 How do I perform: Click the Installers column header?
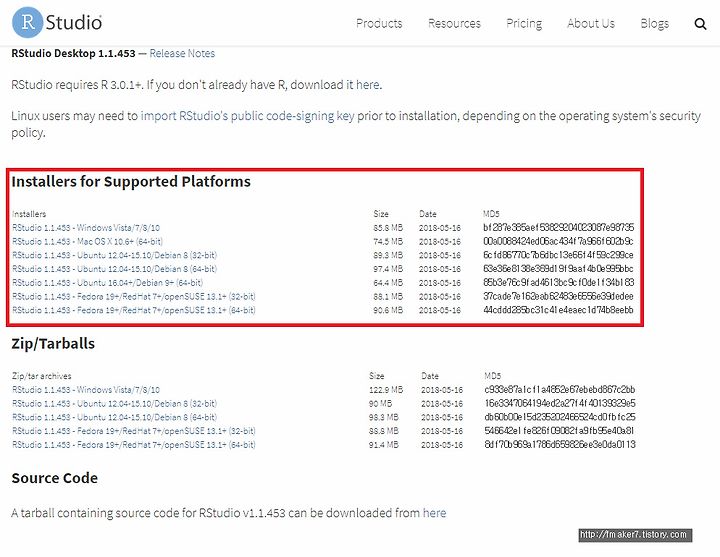point(29,214)
